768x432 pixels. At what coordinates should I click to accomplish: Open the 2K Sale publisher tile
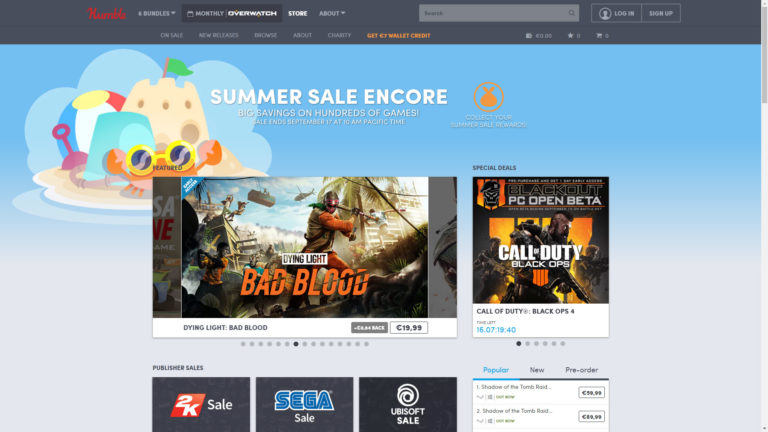[x=201, y=405]
